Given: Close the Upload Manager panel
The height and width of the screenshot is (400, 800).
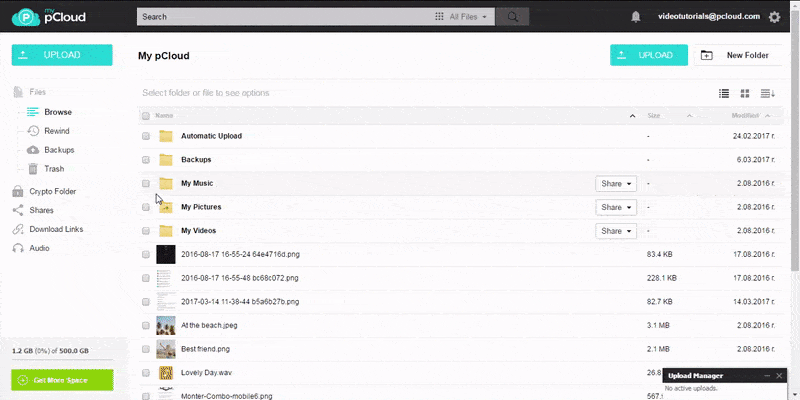Looking at the screenshot, I should [x=779, y=376].
